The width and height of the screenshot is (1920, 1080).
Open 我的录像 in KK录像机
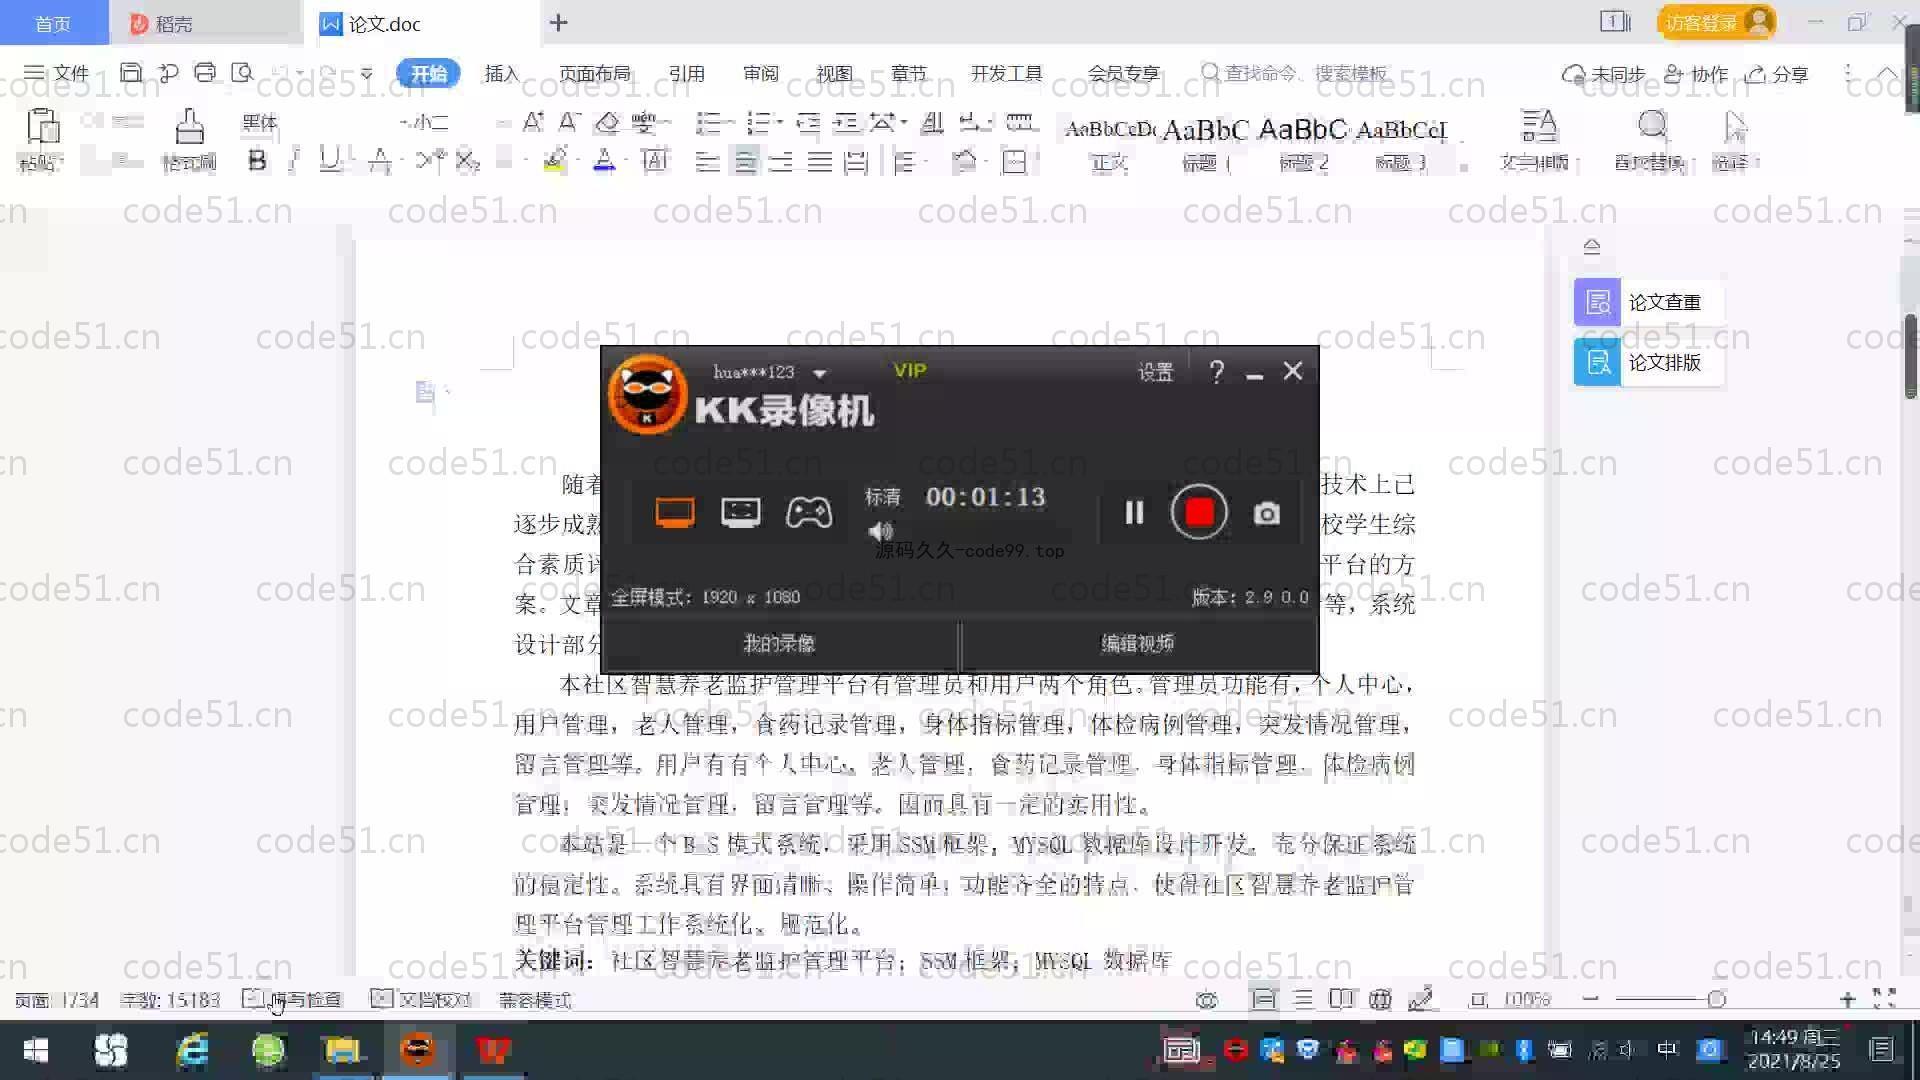[x=779, y=643]
